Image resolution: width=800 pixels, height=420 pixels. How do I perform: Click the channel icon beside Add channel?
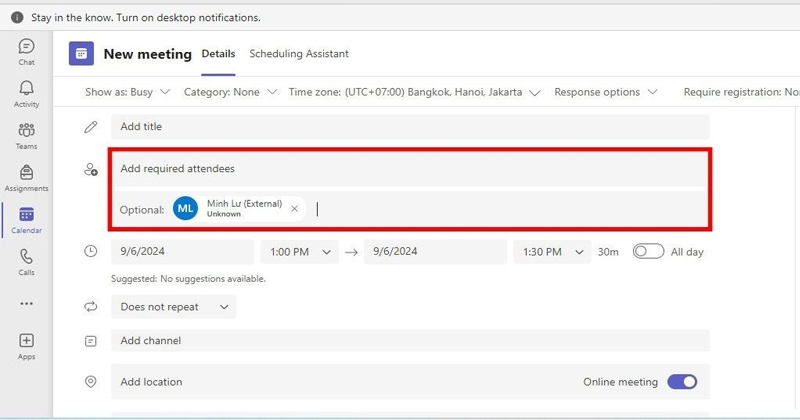point(90,341)
